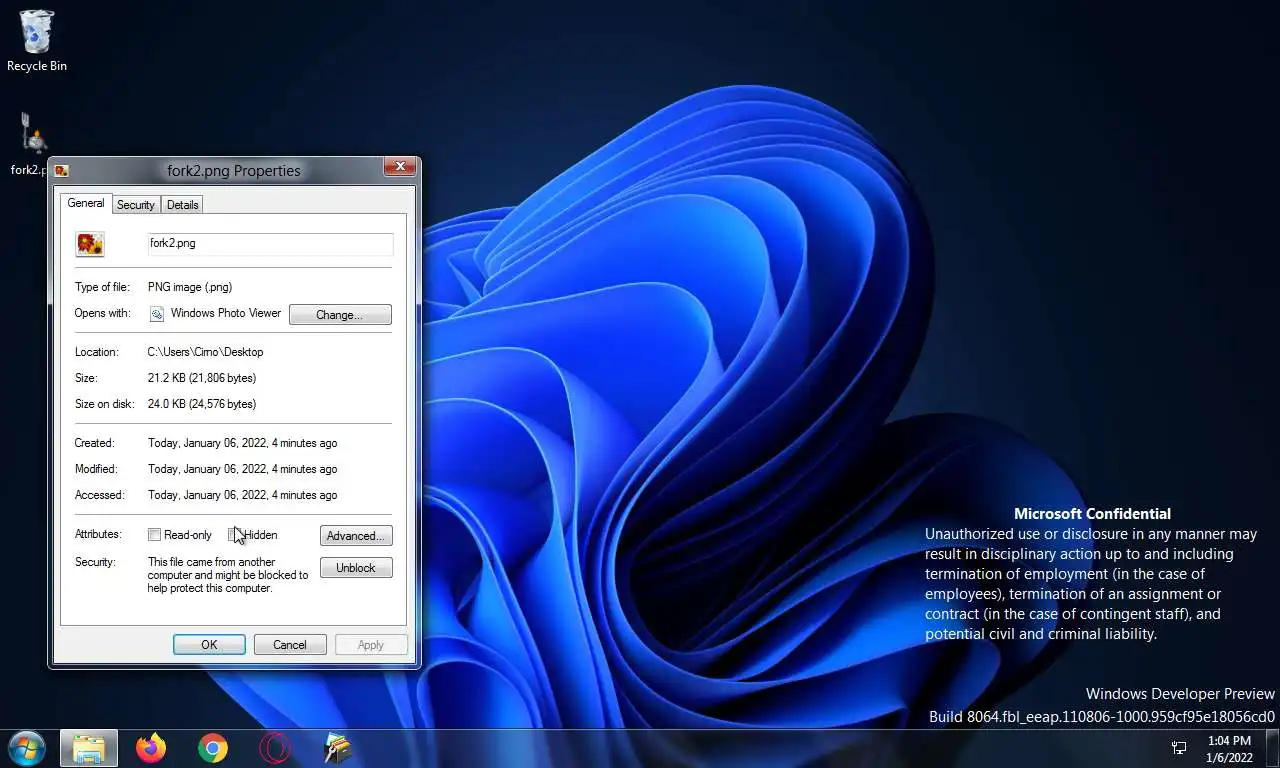
Task: Click the Change... button for default program
Action: coord(340,315)
